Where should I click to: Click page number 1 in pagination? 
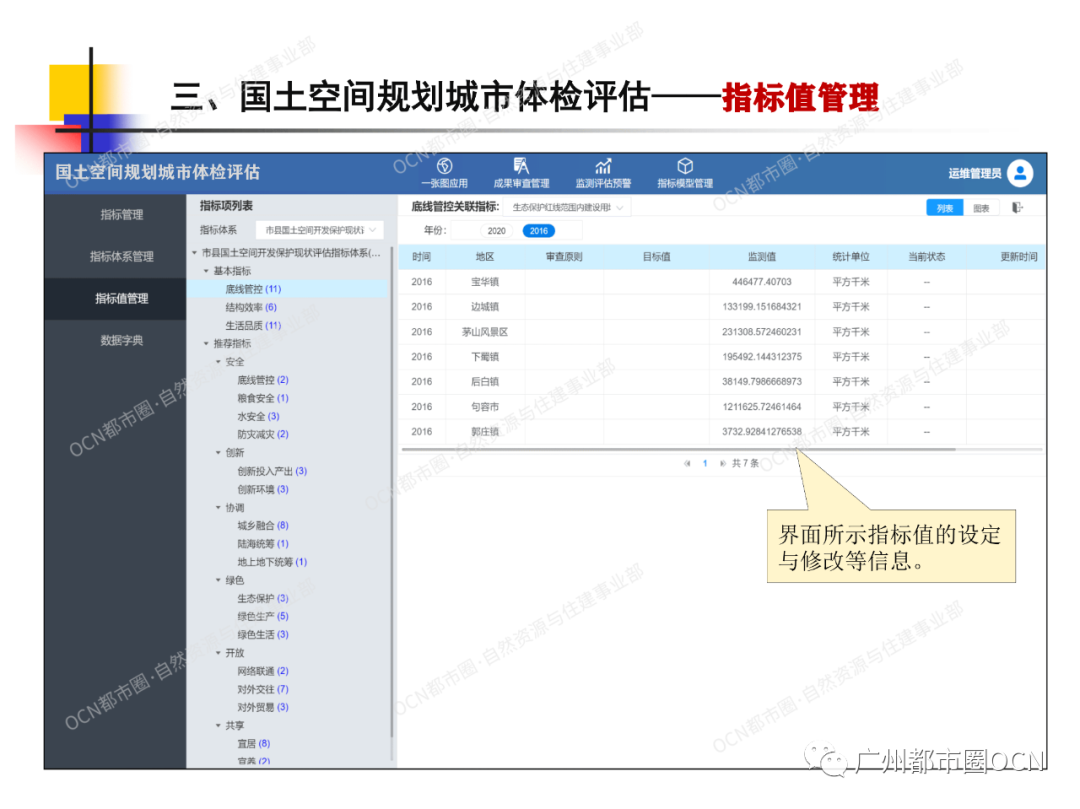coord(705,464)
